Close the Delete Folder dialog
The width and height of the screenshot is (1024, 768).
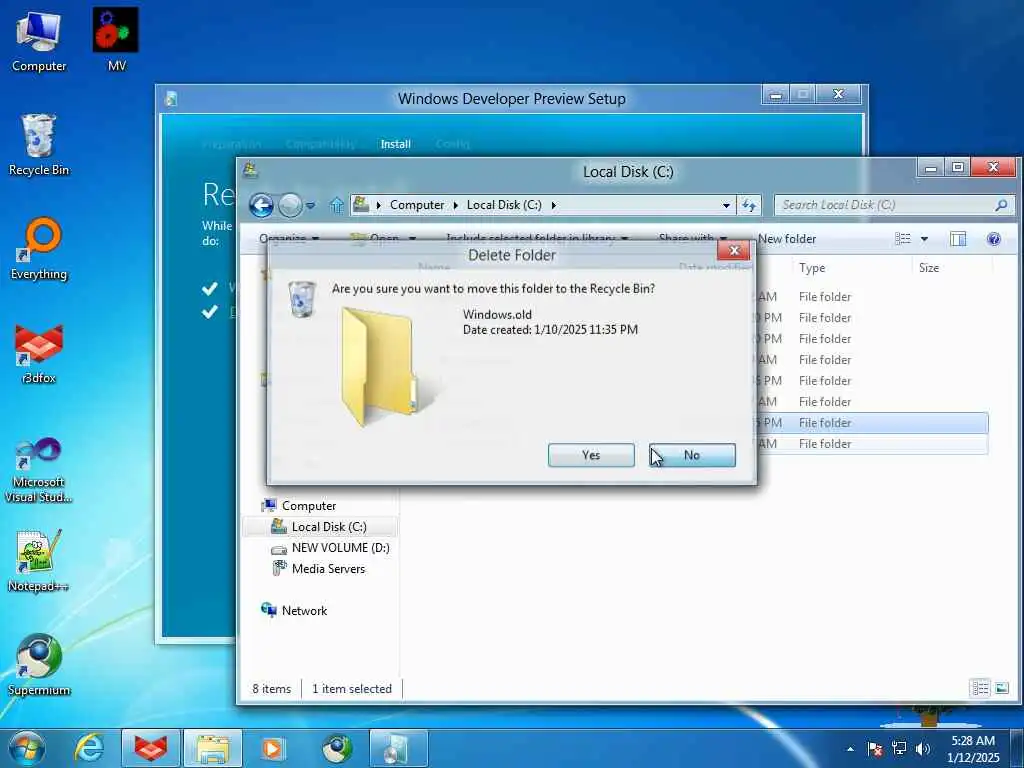[x=734, y=250]
